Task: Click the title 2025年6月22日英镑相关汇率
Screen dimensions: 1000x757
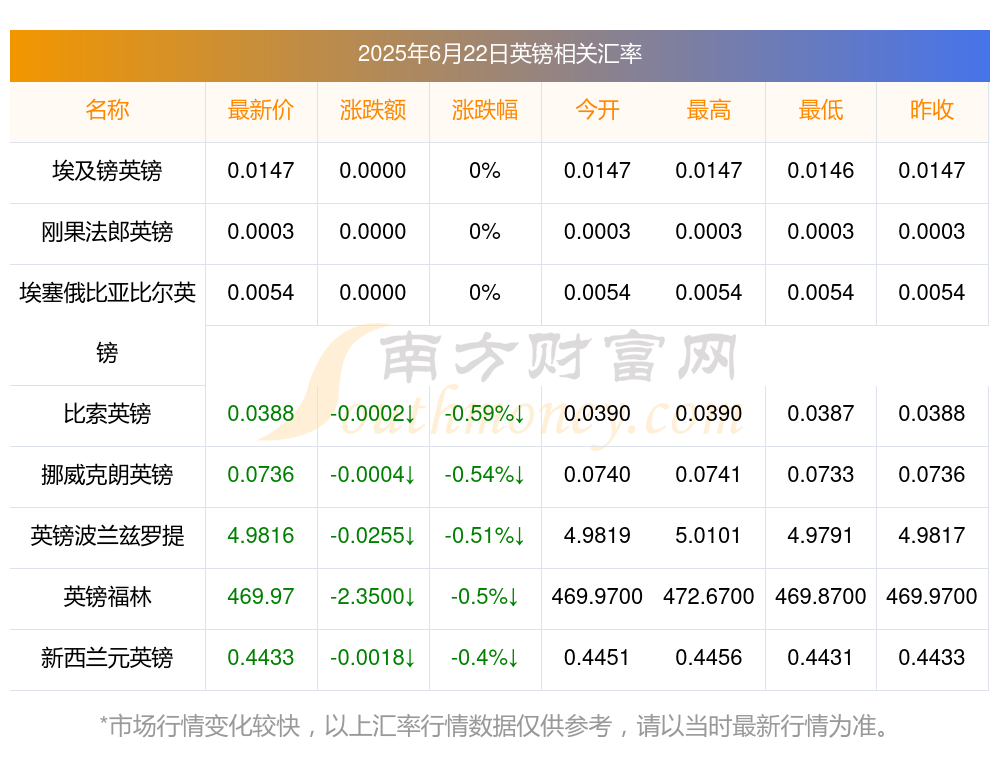Action: point(499,54)
